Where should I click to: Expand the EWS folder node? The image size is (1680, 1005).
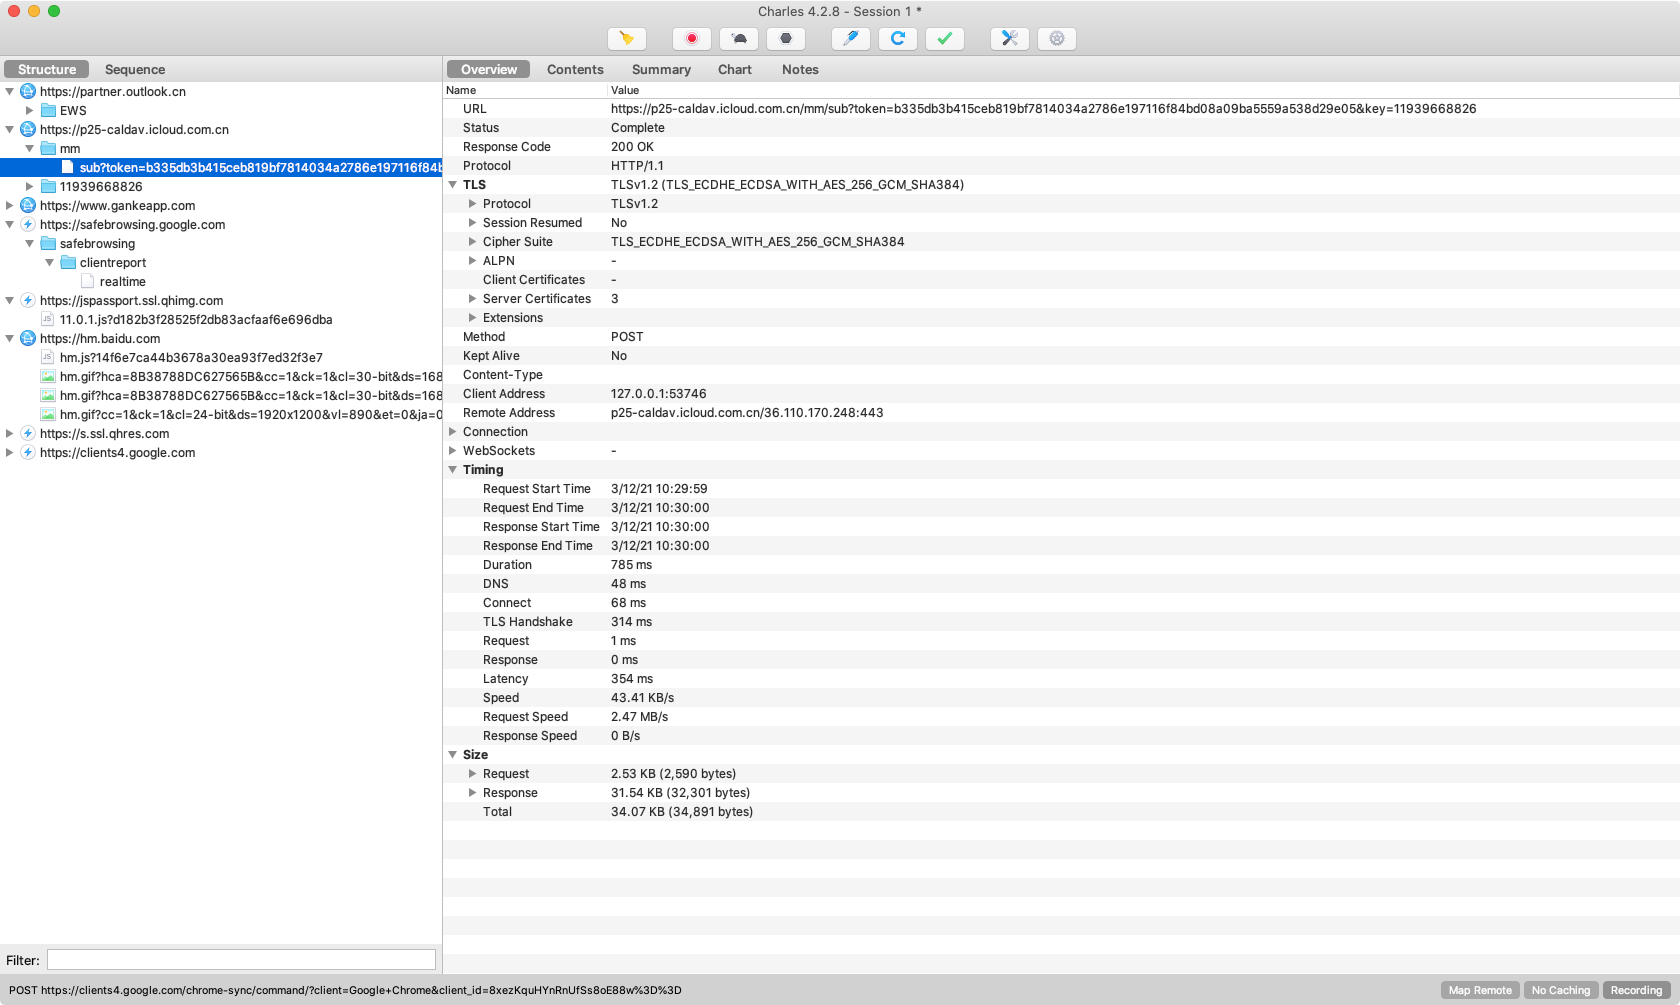(30, 110)
